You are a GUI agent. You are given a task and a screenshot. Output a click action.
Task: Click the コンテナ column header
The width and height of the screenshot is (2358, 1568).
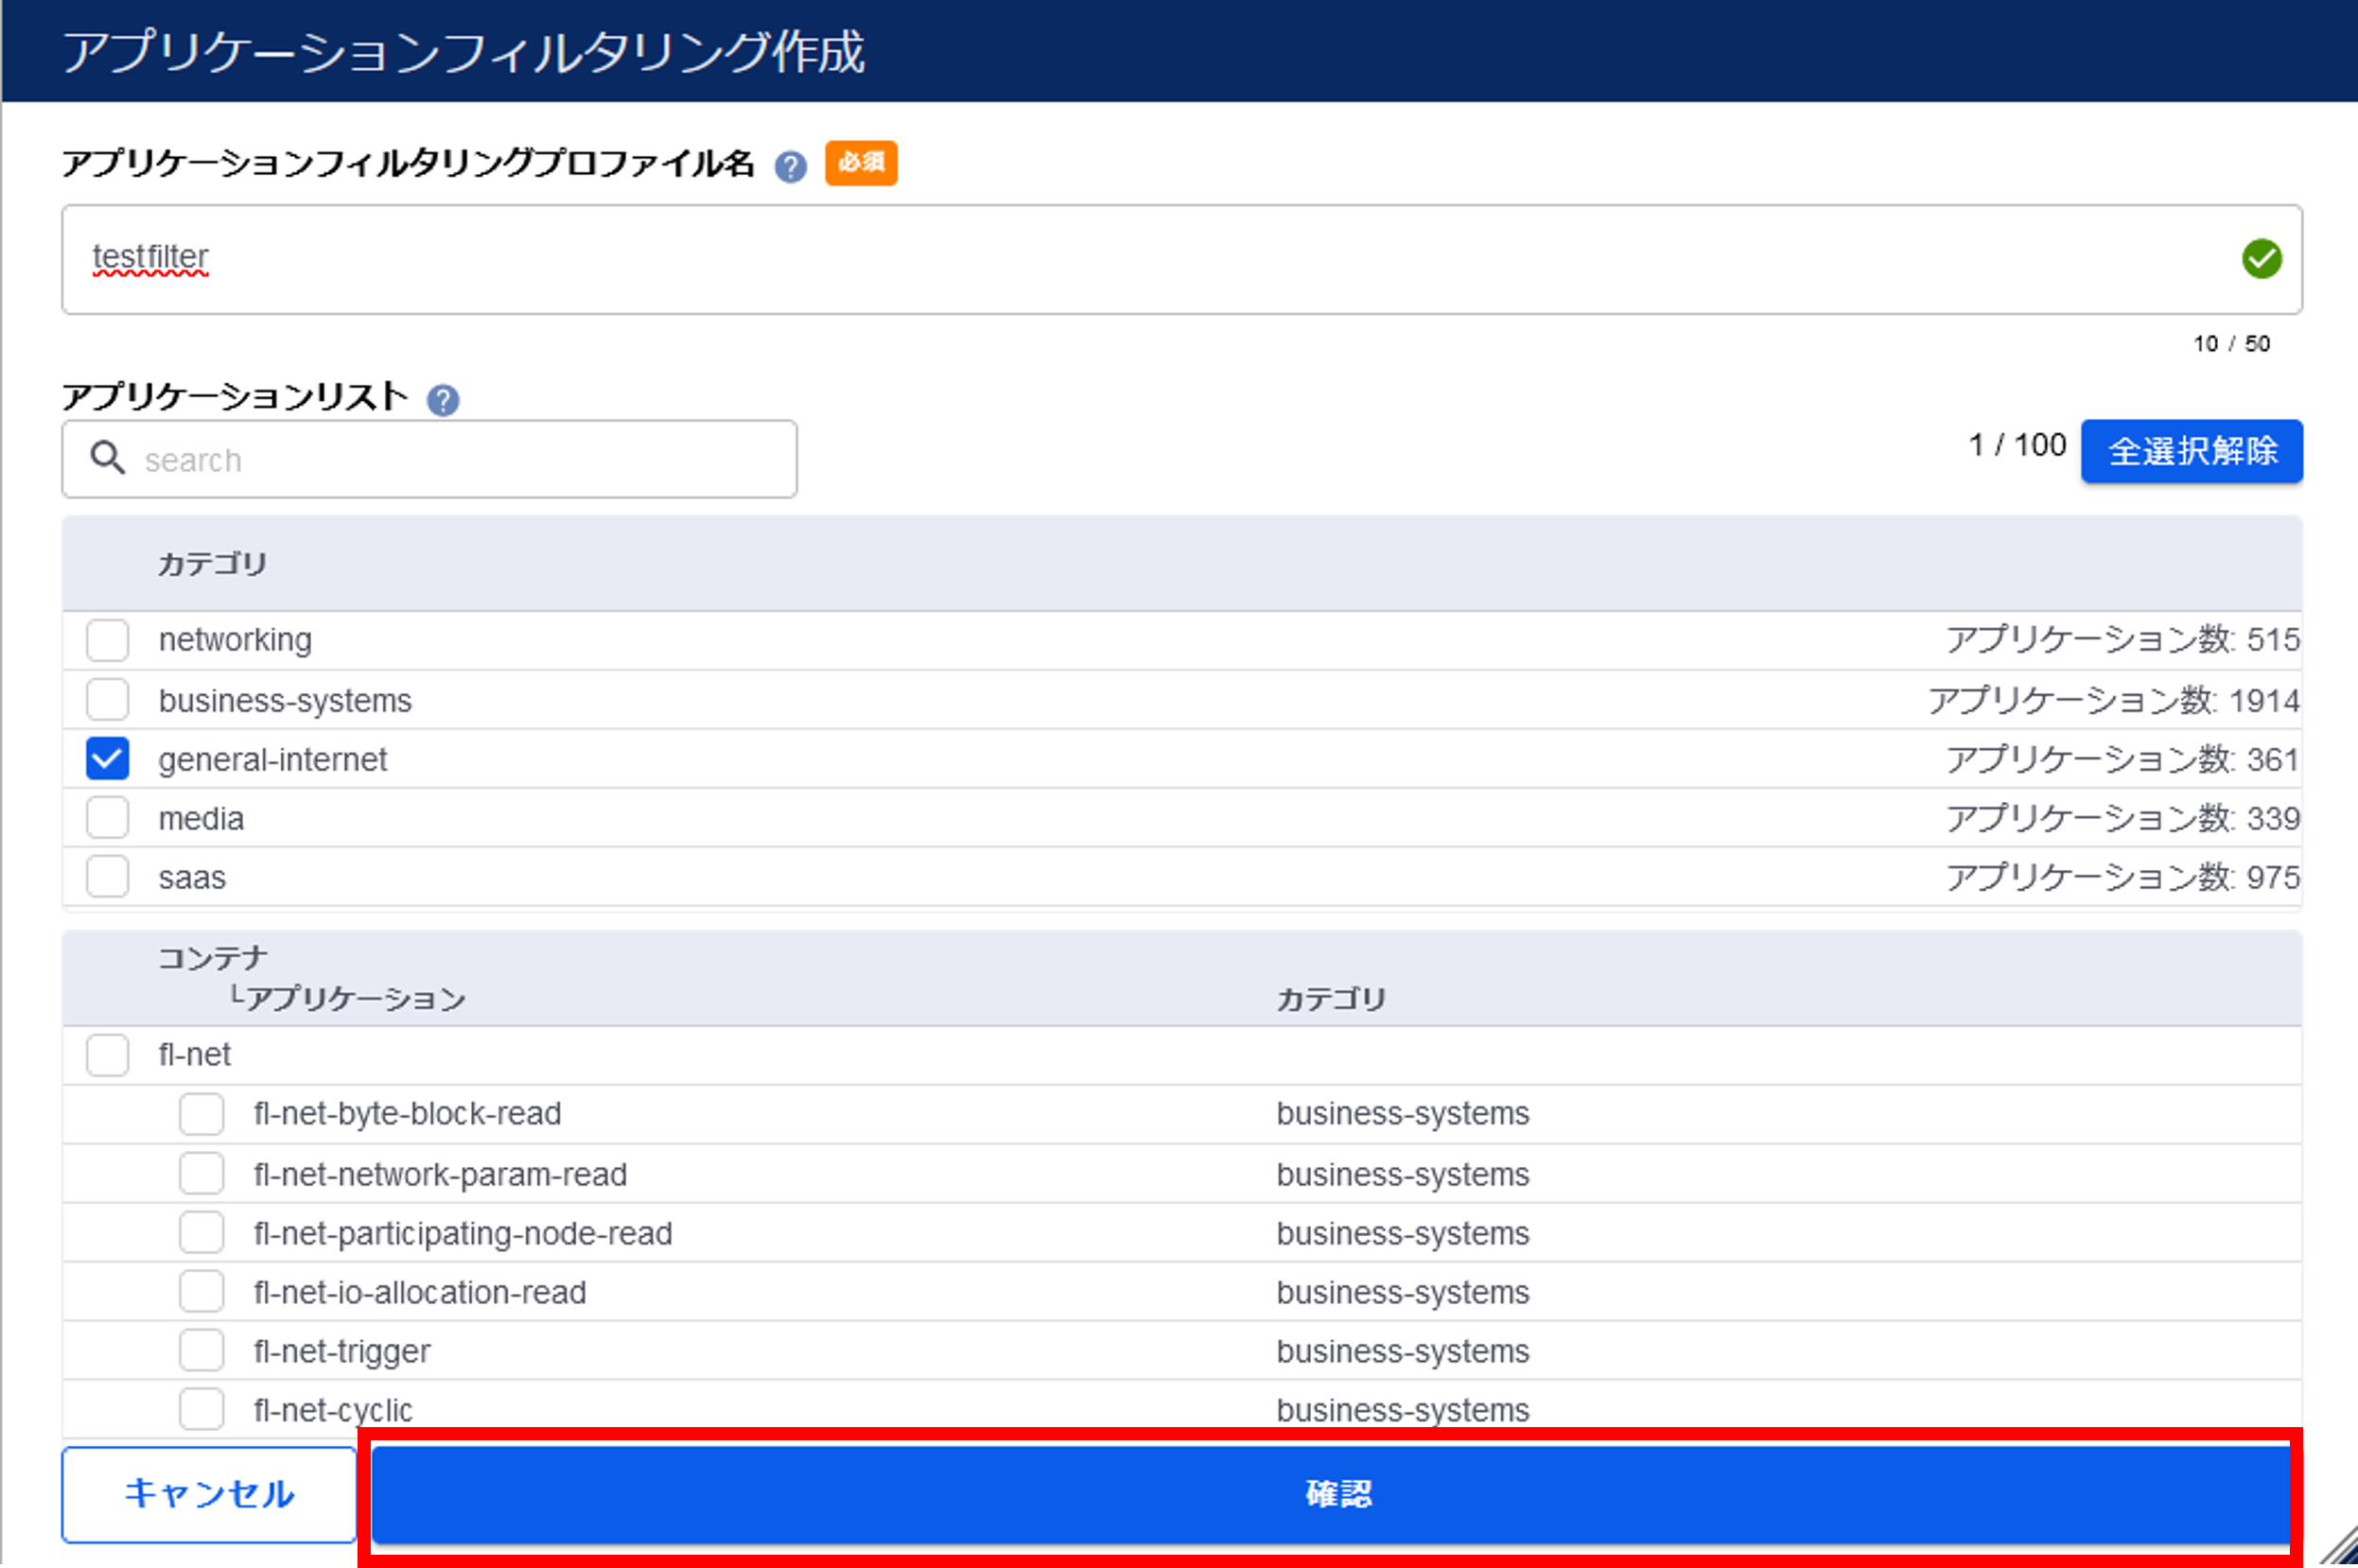click(x=213, y=958)
